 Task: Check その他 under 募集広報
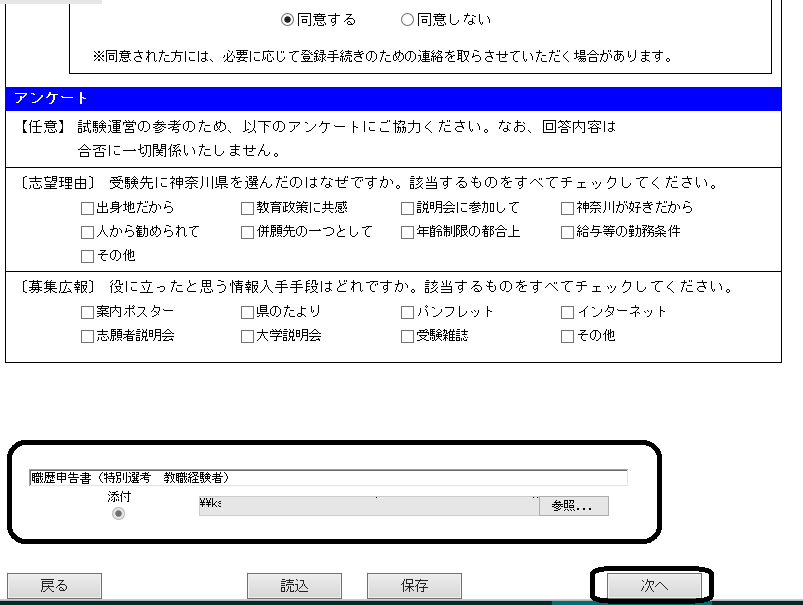pyautogui.click(x=567, y=336)
